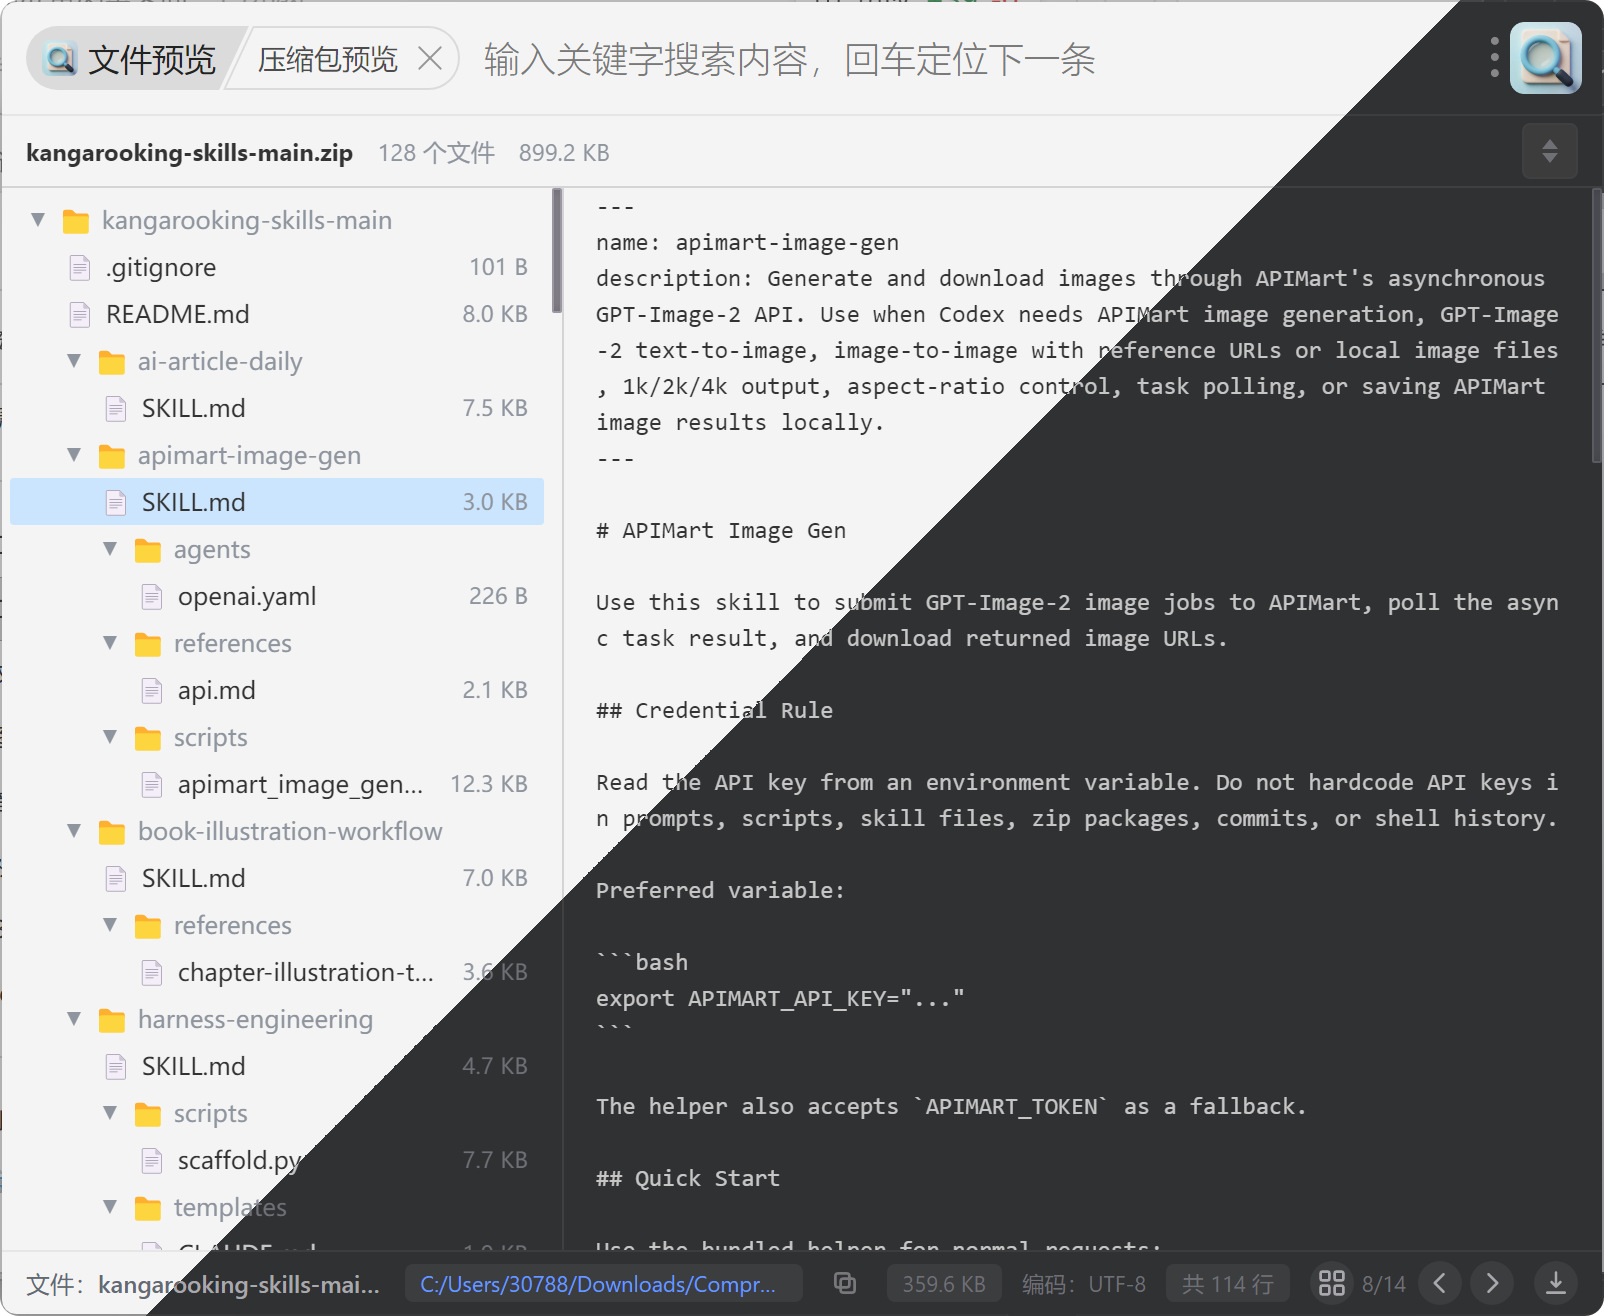Go to the next file

coord(1492,1283)
